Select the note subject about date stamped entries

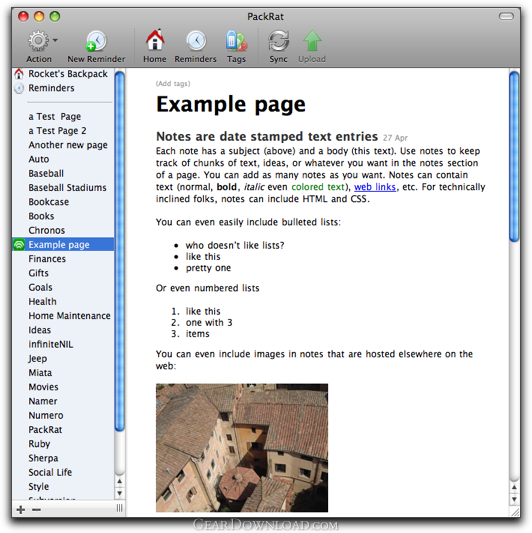click(x=267, y=137)
